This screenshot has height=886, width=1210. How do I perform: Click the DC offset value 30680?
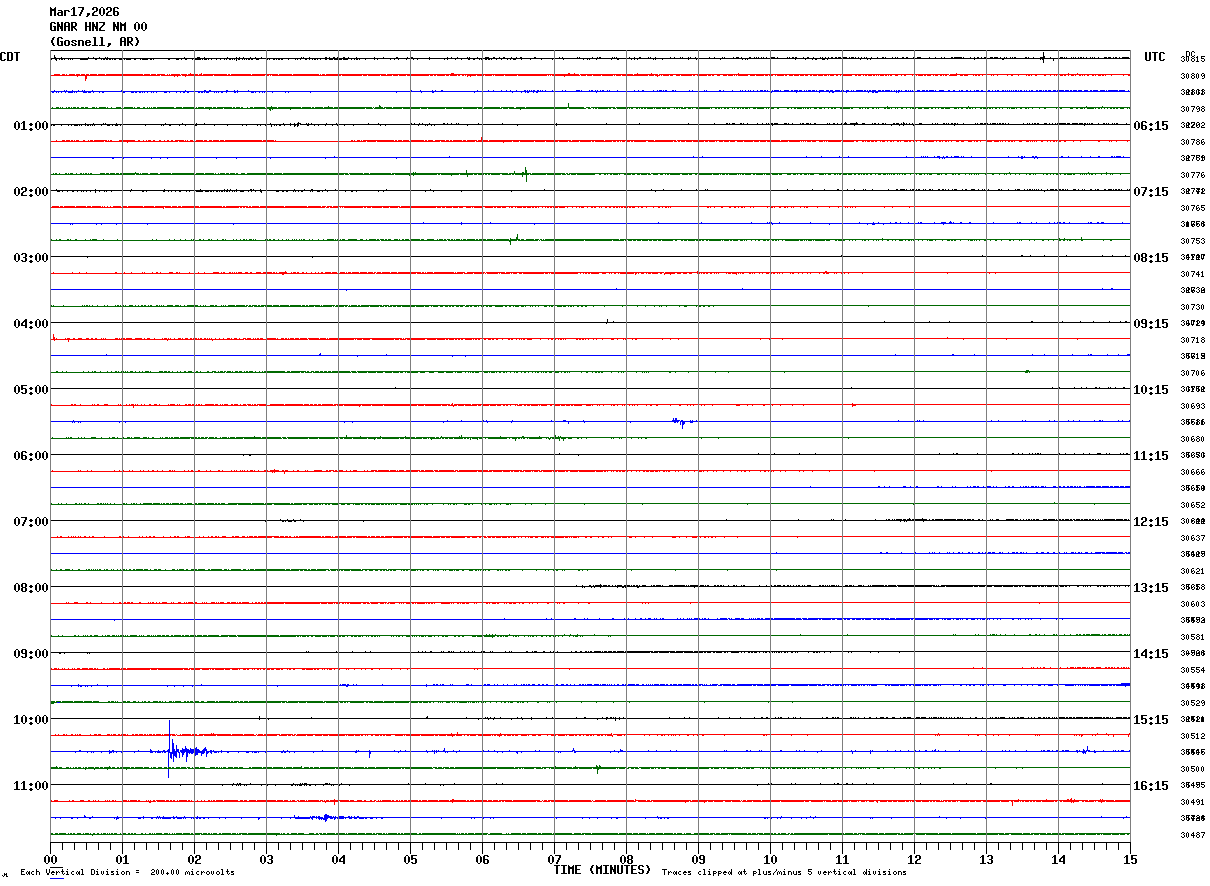click(x=1192, y=439)
